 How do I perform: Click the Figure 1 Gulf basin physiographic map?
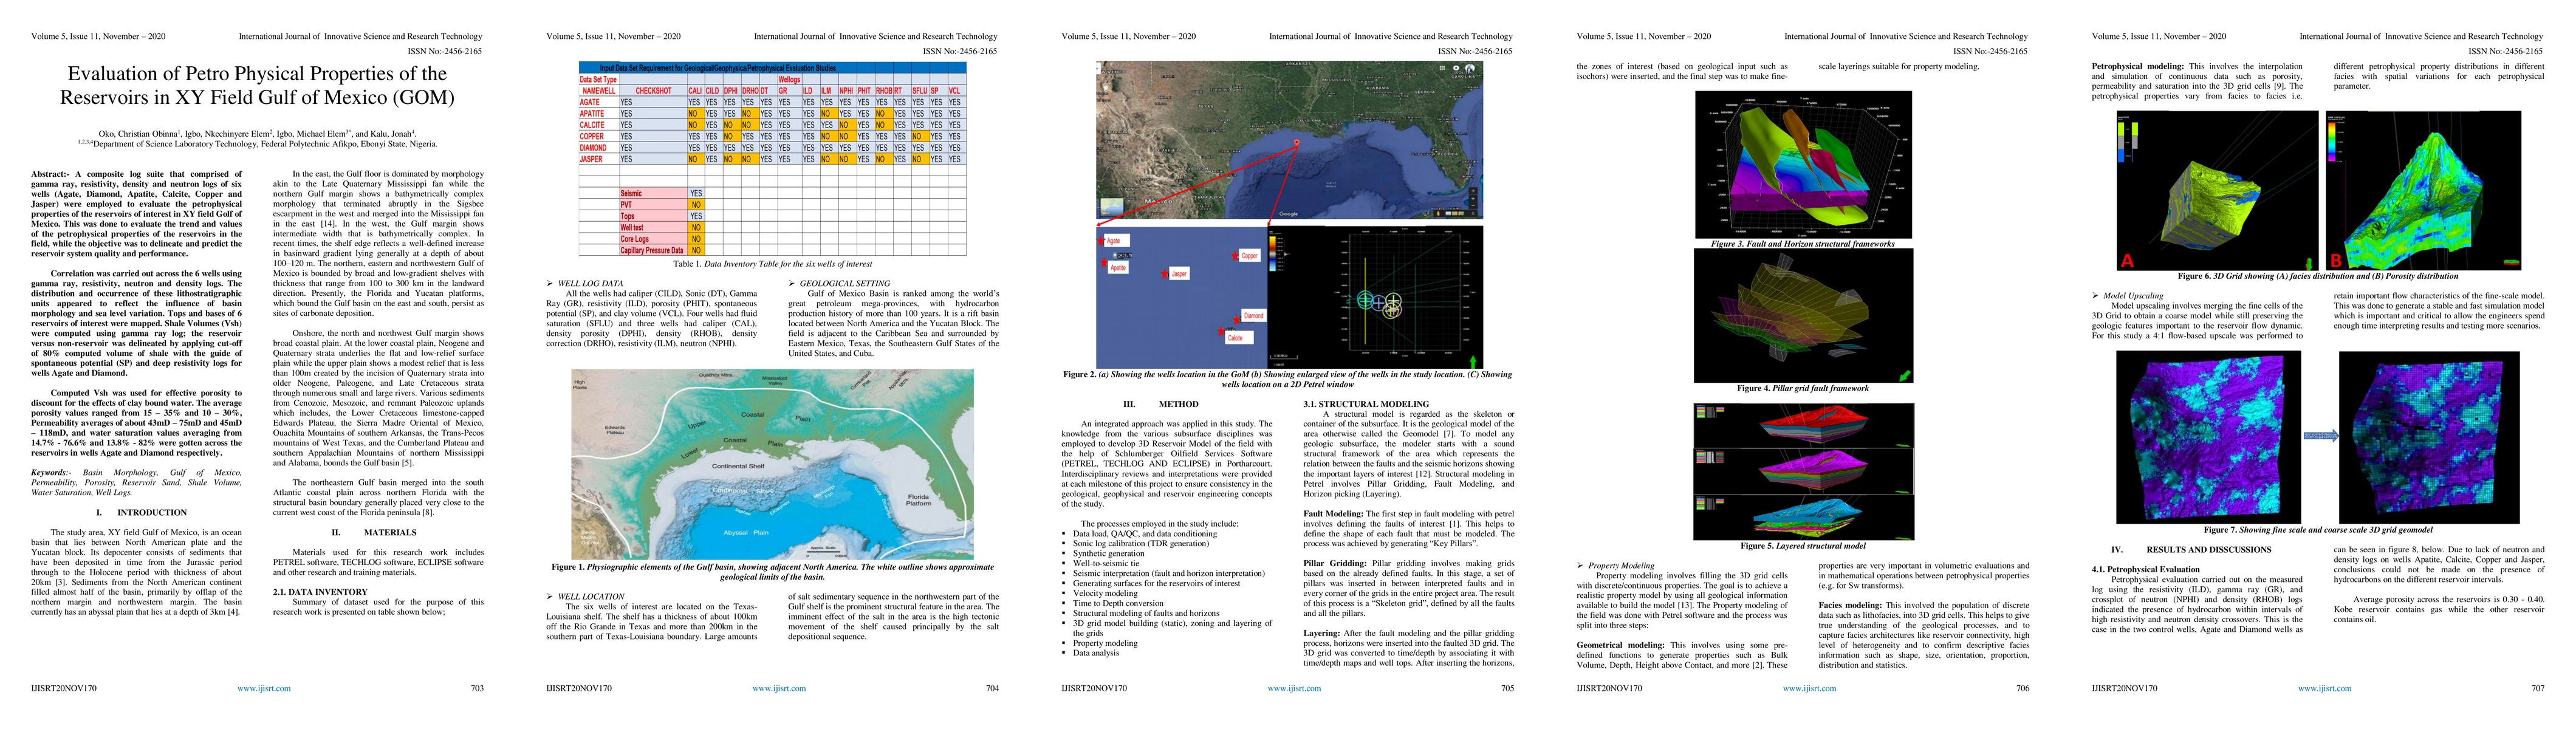(x=772, y=465)
